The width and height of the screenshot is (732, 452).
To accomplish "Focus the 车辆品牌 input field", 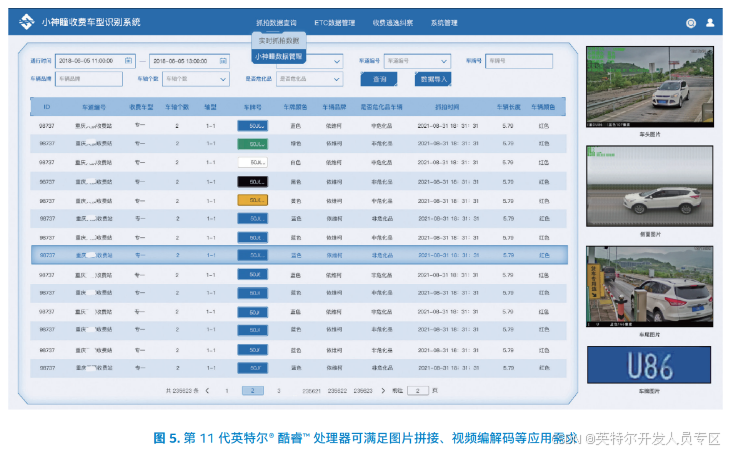I will (89, 79).
